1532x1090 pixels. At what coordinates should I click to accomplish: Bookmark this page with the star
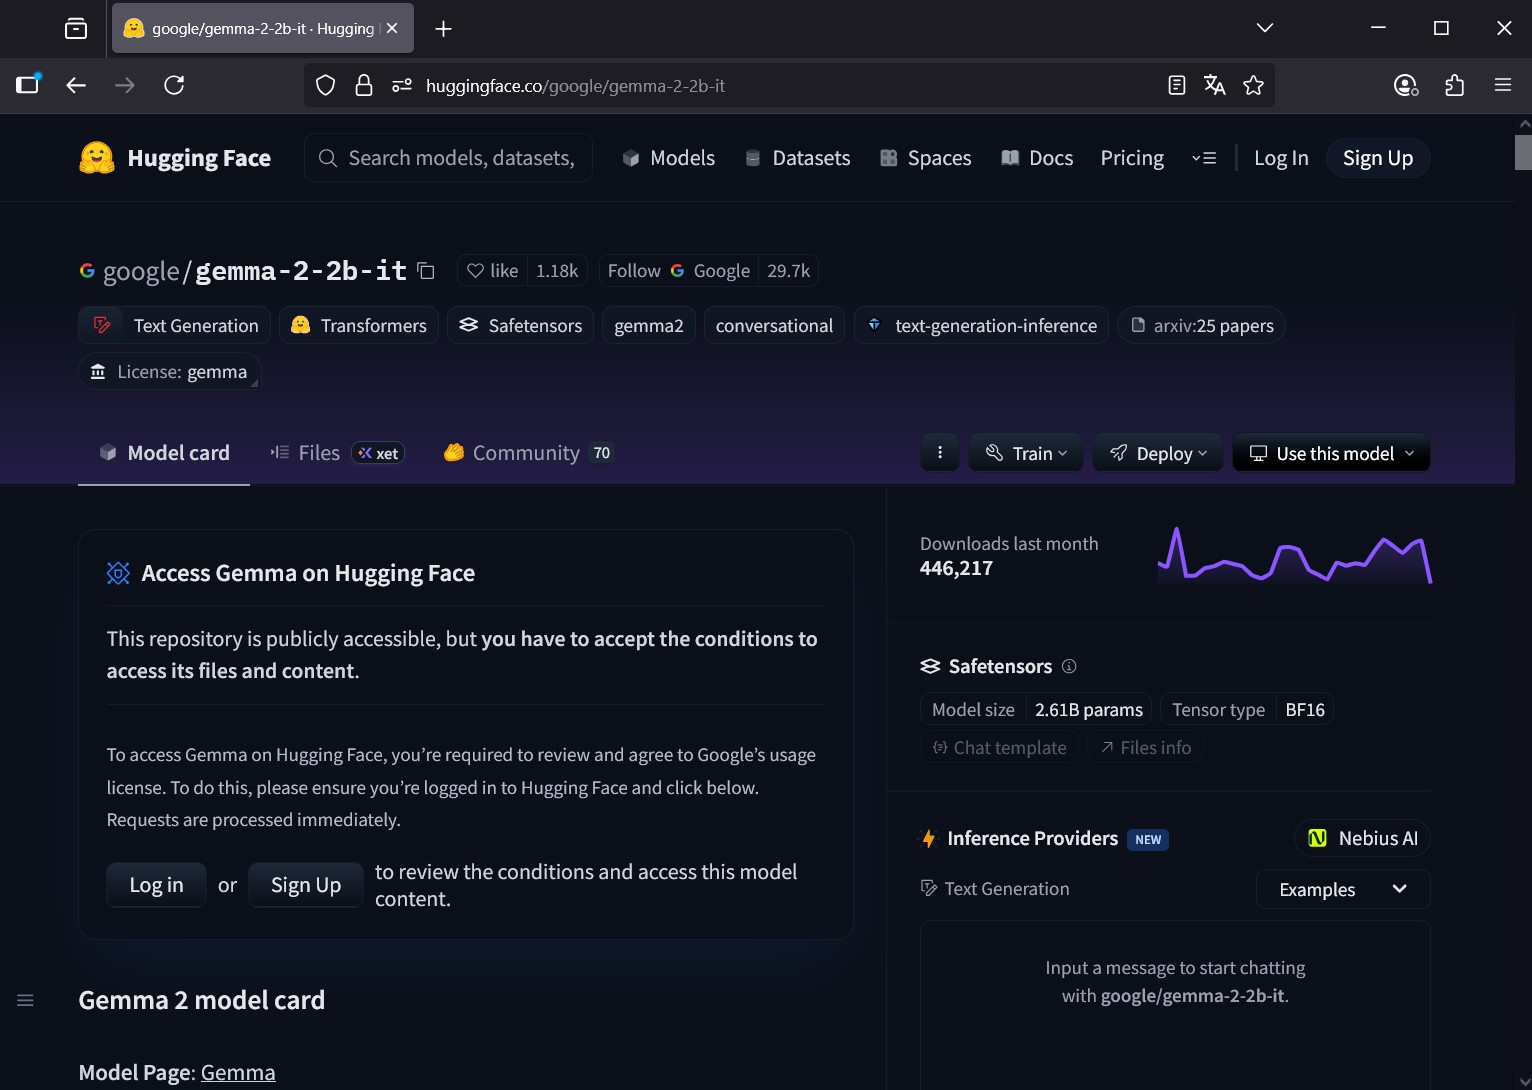pos(1253,86)
